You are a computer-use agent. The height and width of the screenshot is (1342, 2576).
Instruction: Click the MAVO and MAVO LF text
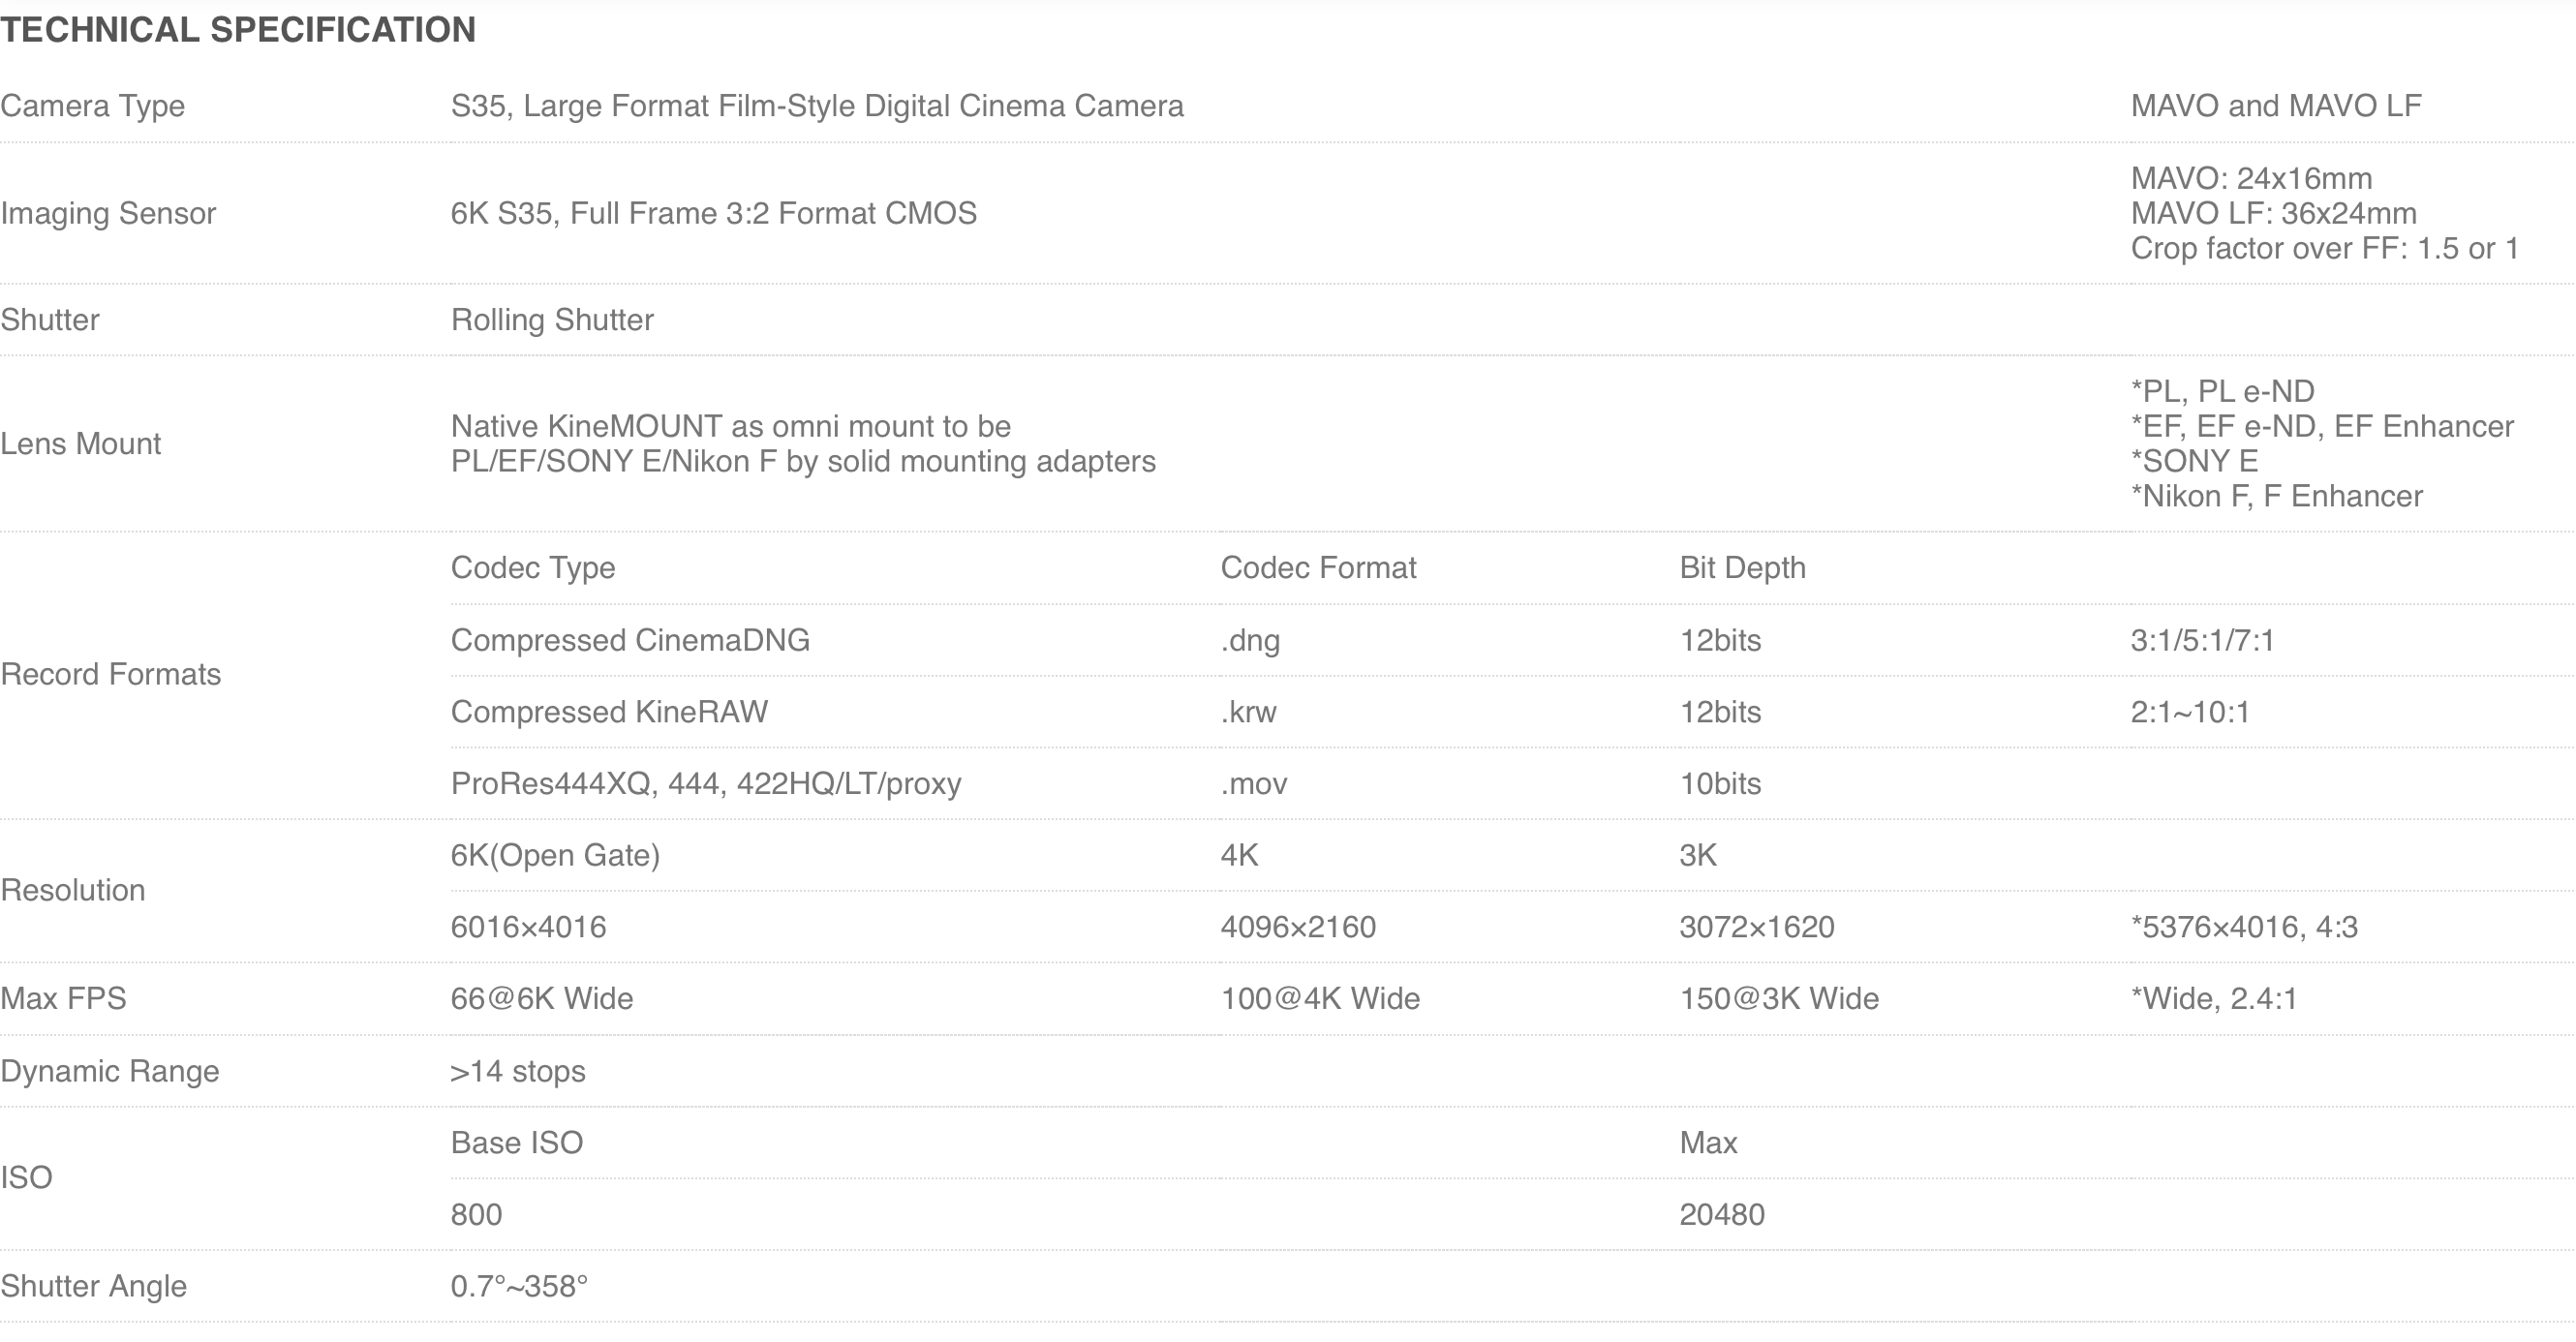tap(2276, 106)
